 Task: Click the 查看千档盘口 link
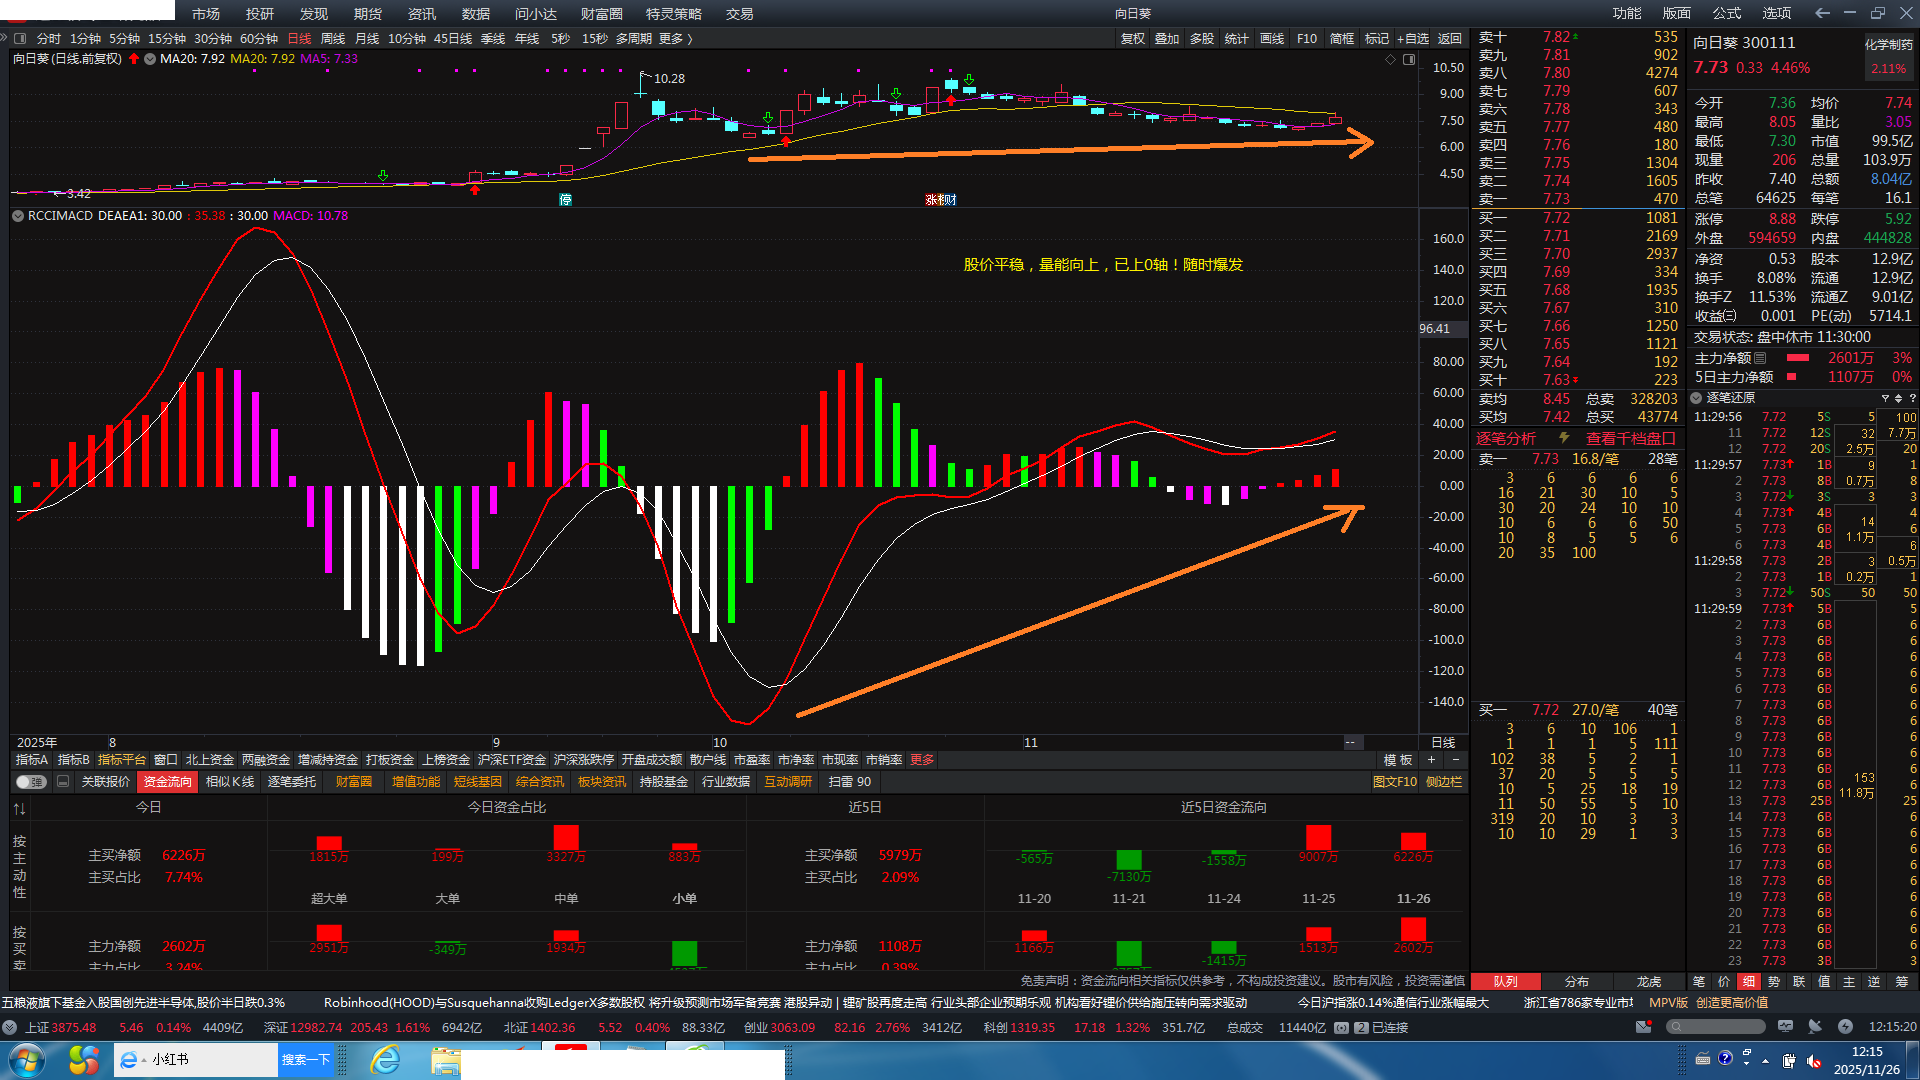coord(1630,439)
